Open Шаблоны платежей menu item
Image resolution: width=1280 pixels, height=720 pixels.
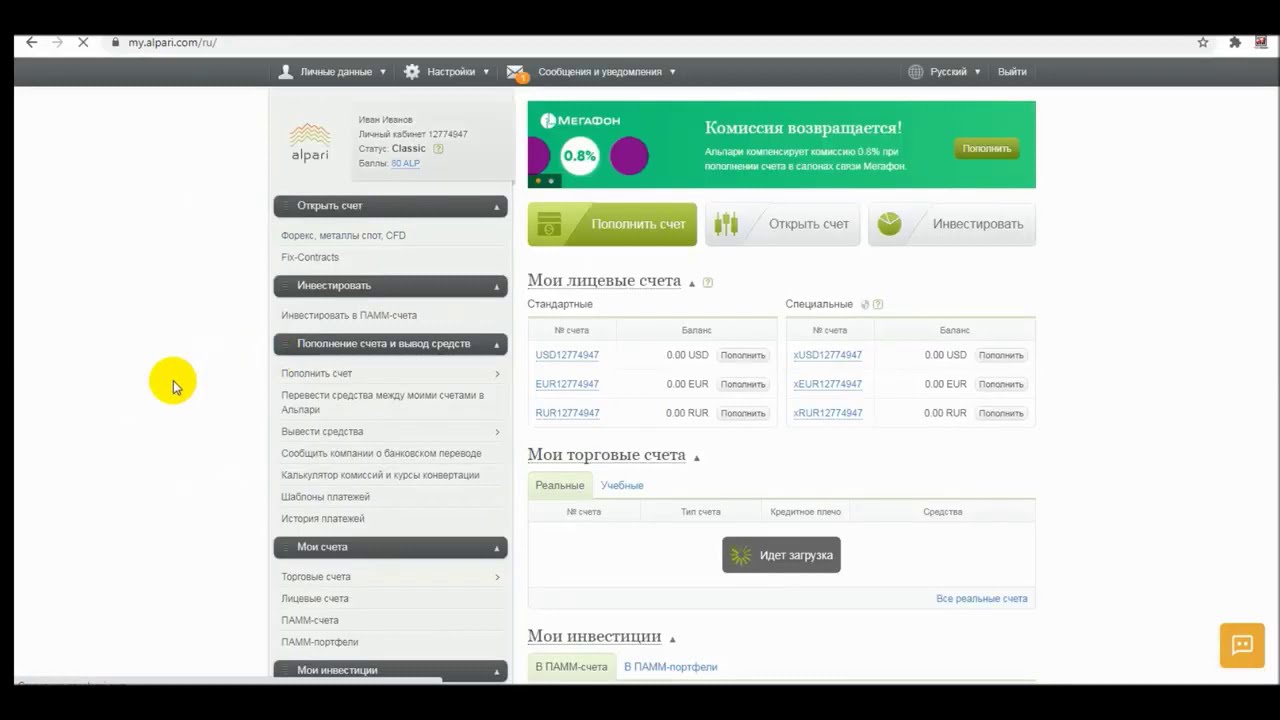tap(325, 497)
